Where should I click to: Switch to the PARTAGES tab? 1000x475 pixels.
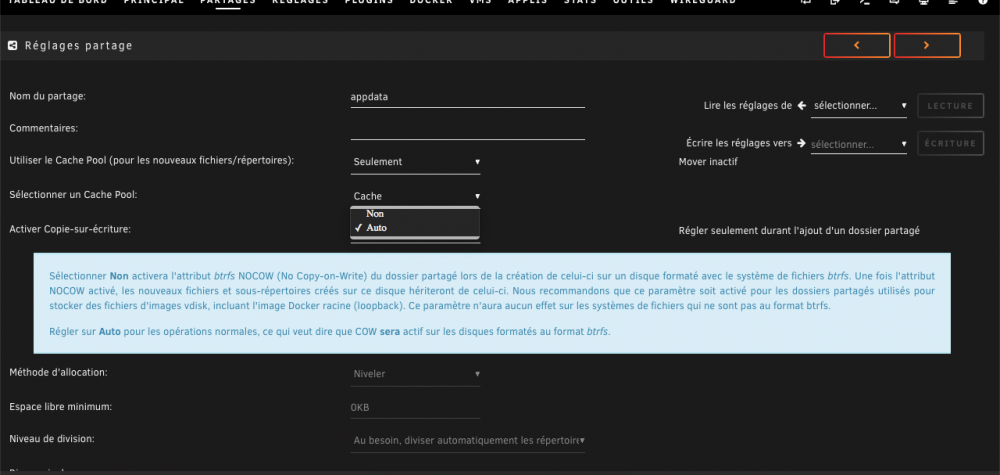pos(228,3)
